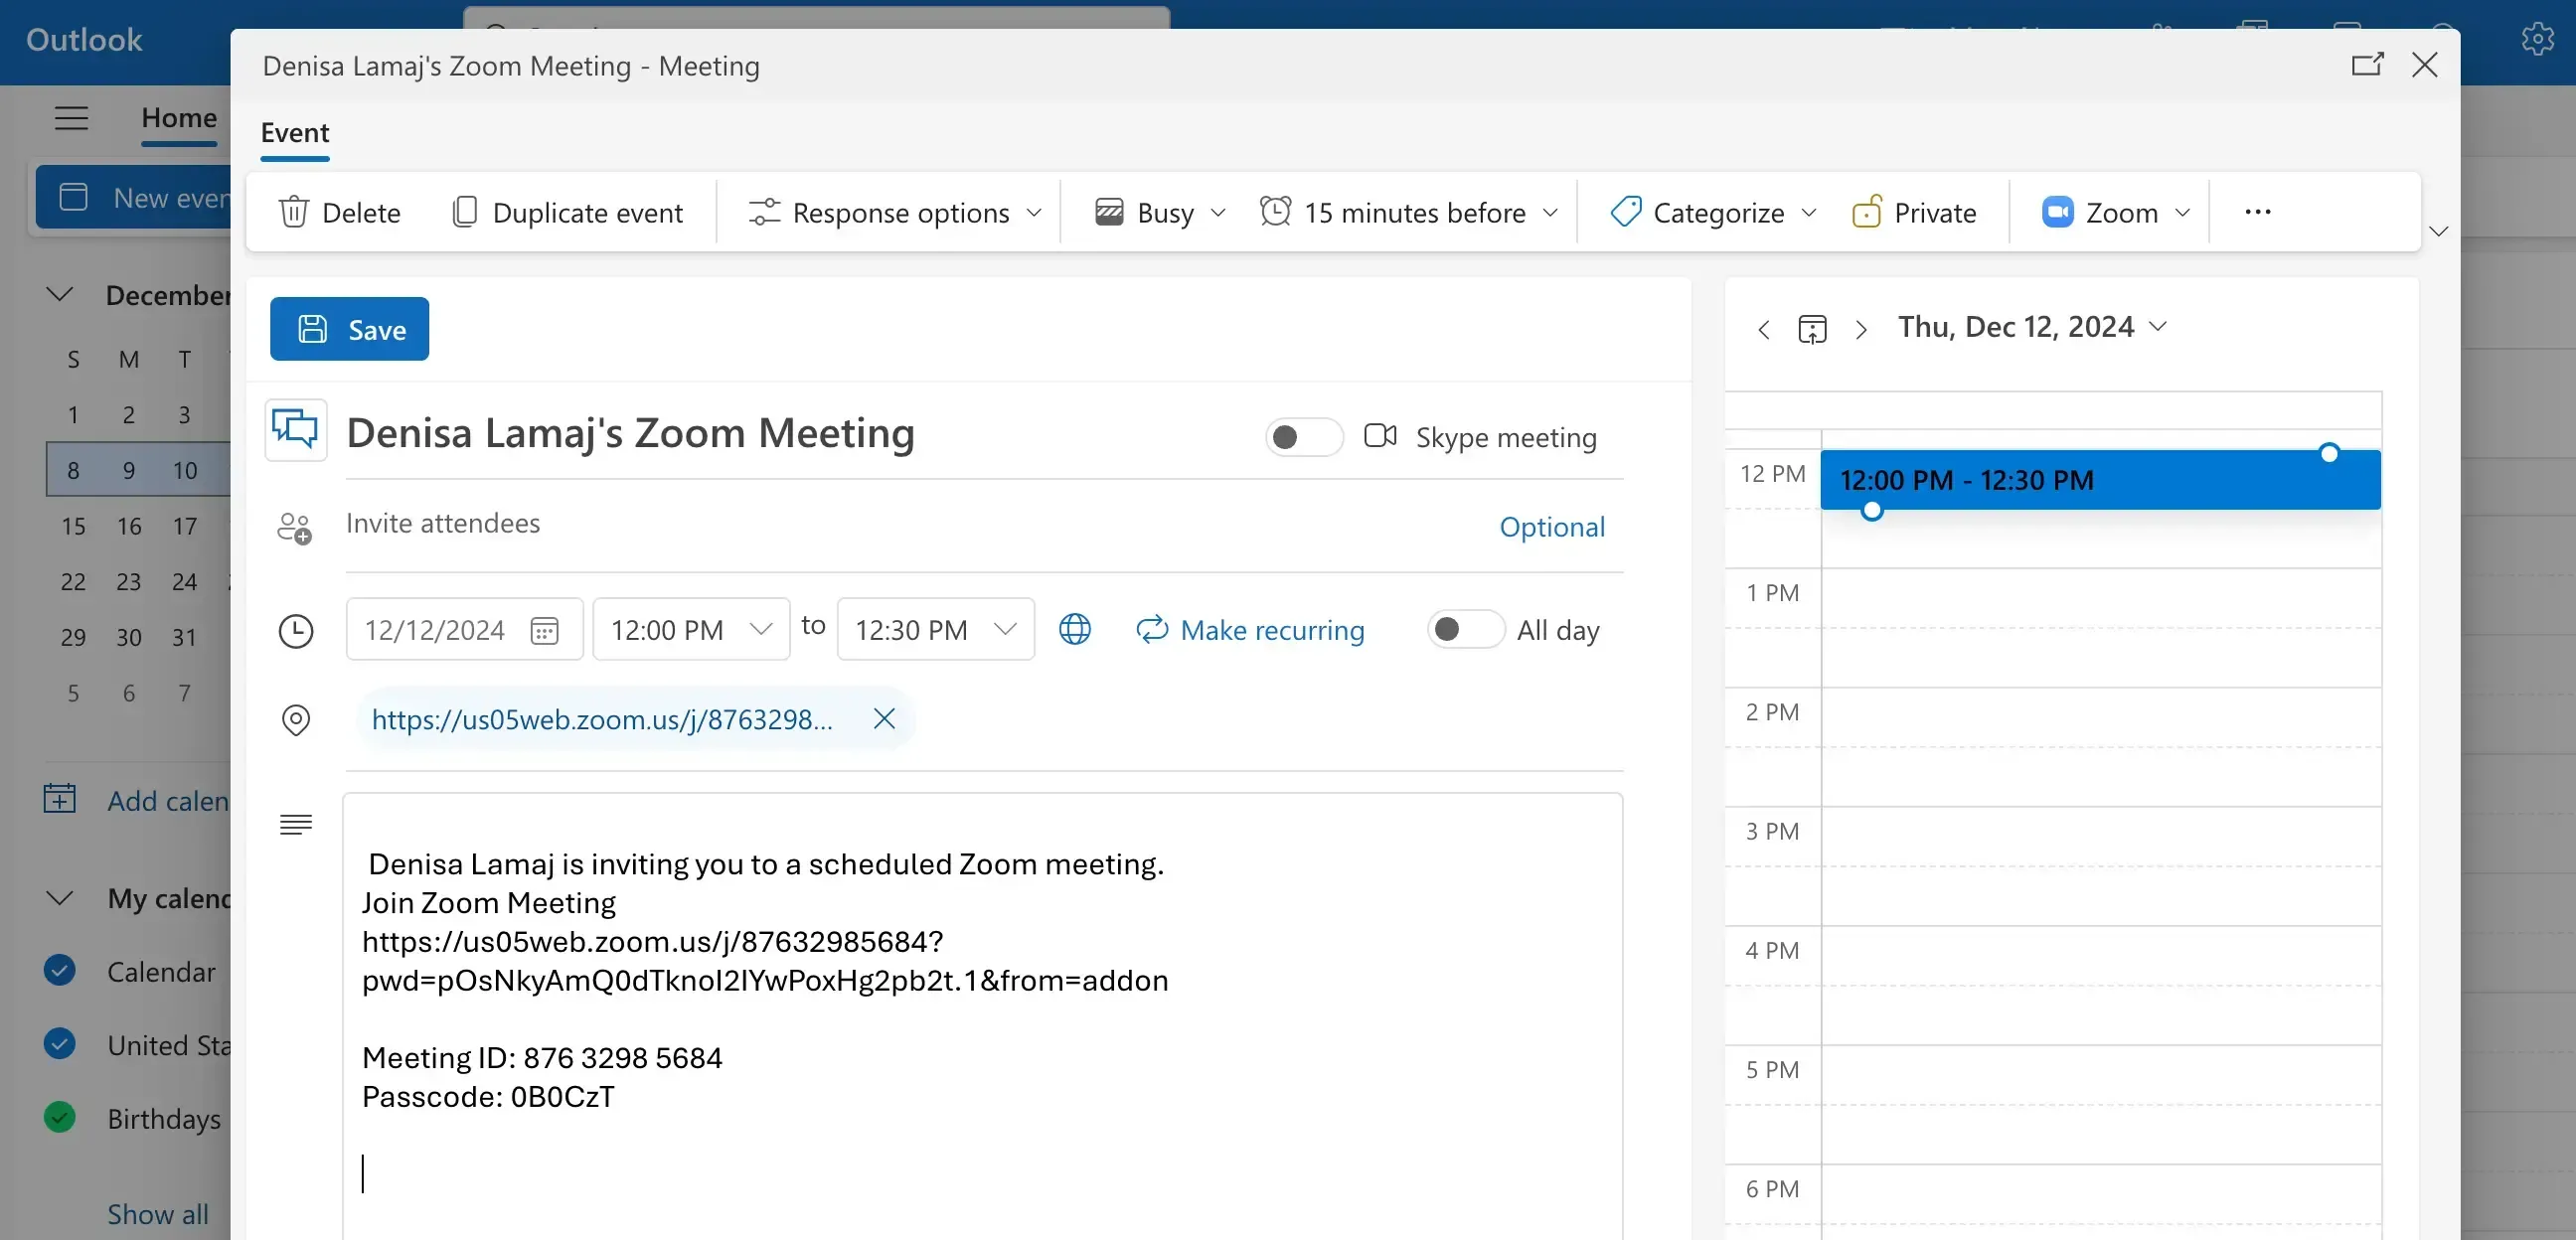Screen dimensions: 2576x1240
Task: Pop out the event in new window
Action: click(2367, 64)
